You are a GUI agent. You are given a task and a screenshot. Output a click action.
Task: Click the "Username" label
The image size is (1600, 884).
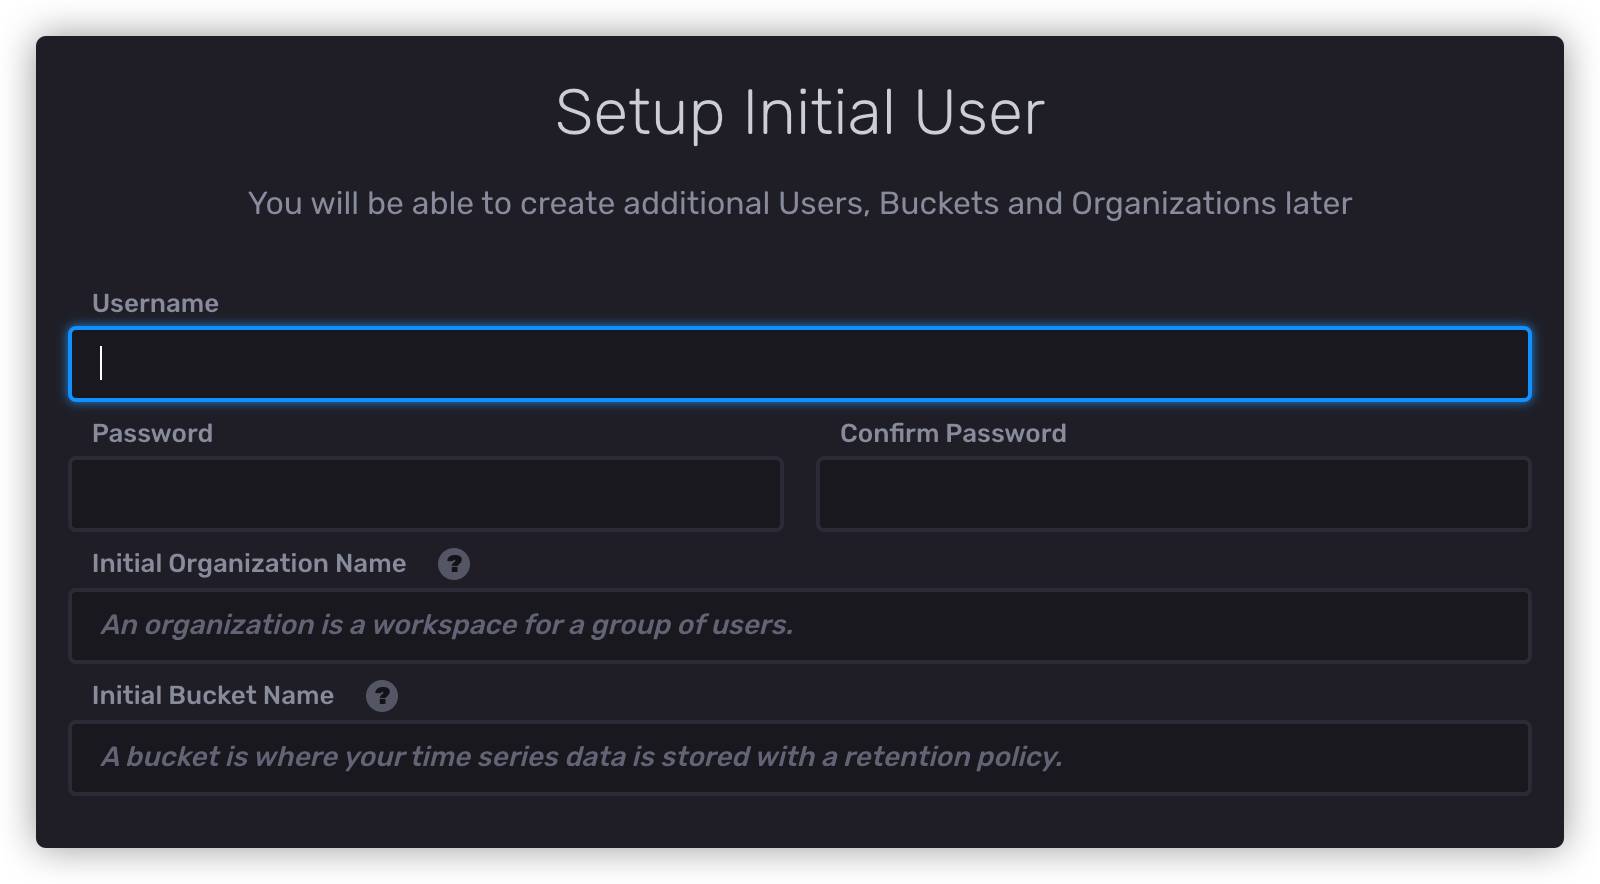pos(155,303)
